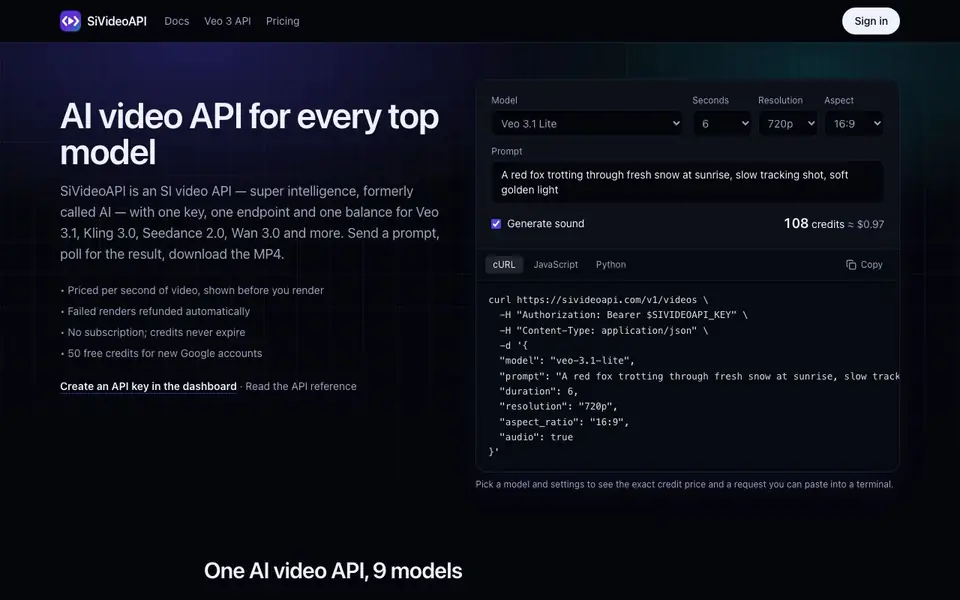Switch to the JavaScript code tab

[555, 264]
